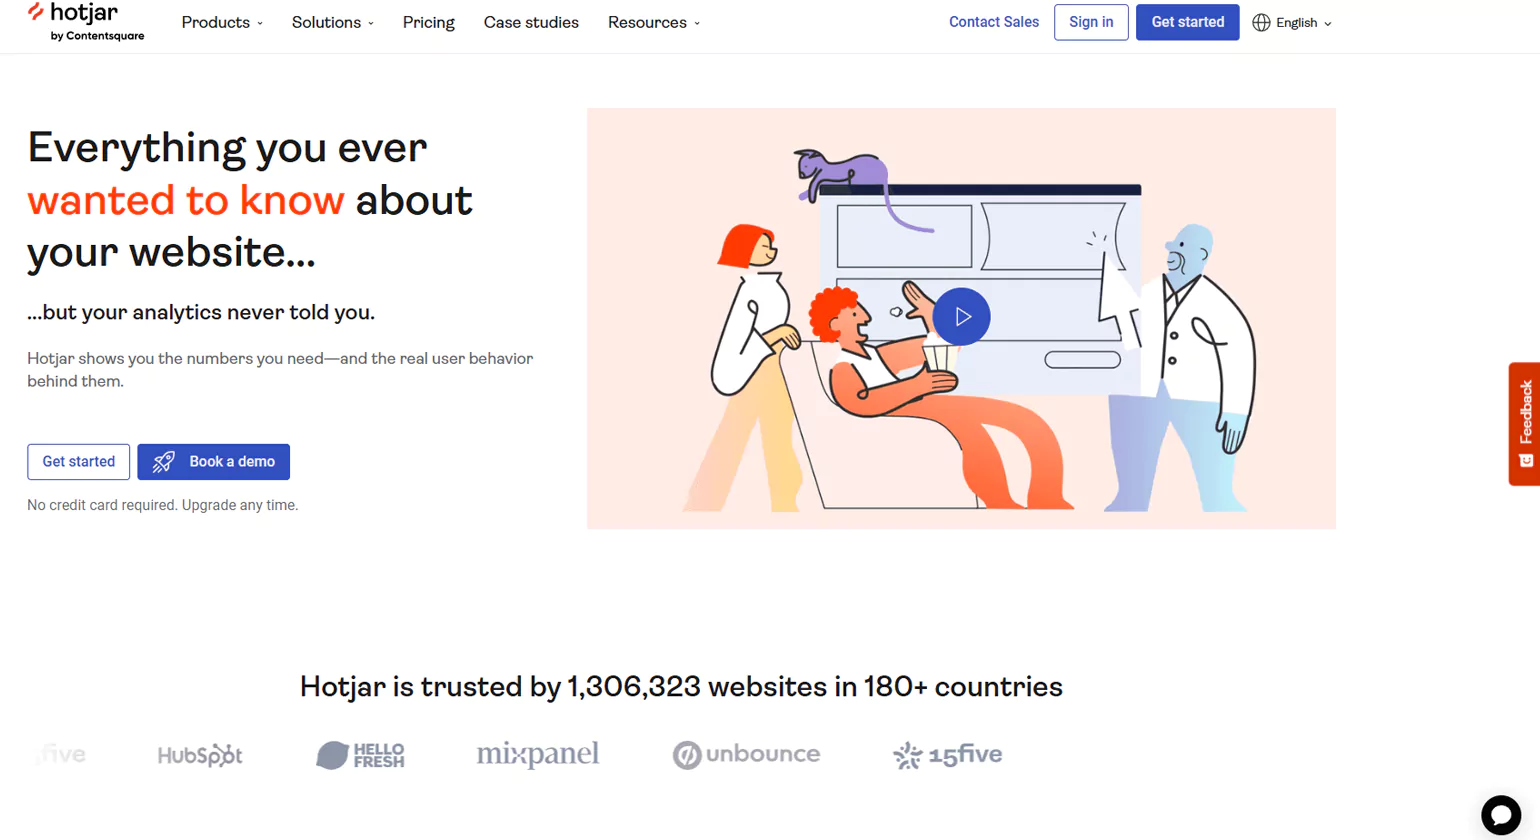Open the English language selector
This screenshot has width=1540, height=840.
click(1297, 22)
